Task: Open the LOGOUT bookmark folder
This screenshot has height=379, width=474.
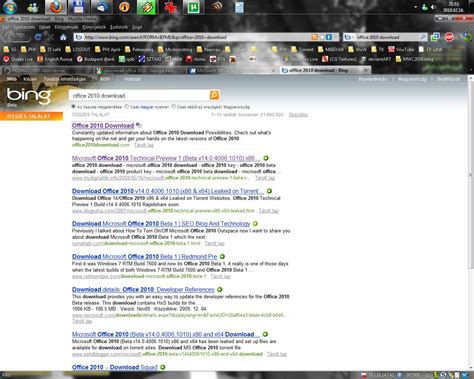Action: pyautogui.click(x=78, y=49)
